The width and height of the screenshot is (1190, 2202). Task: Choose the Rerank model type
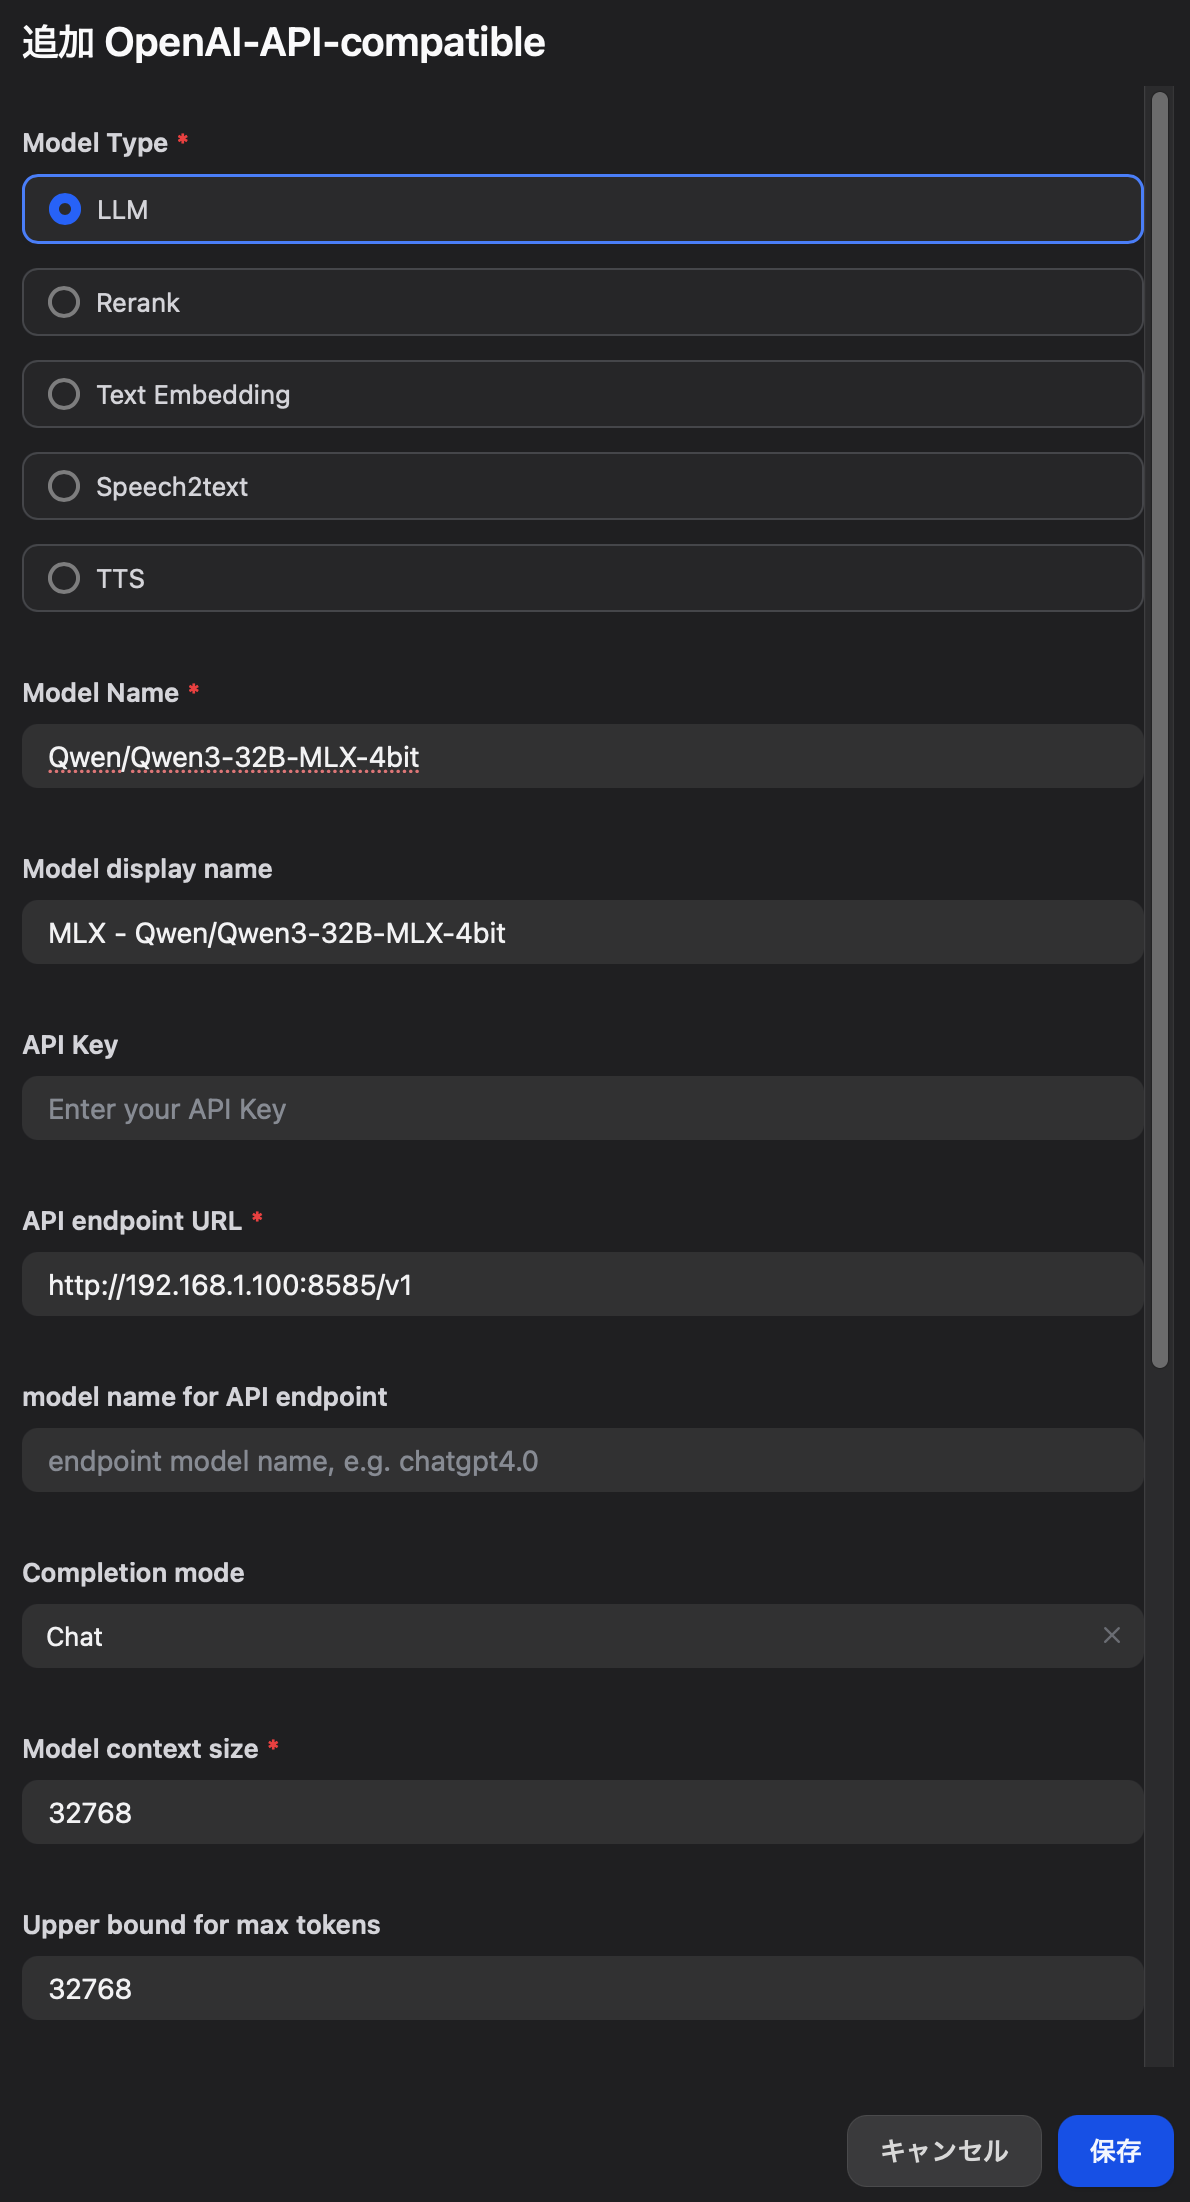tap(65, 302)
